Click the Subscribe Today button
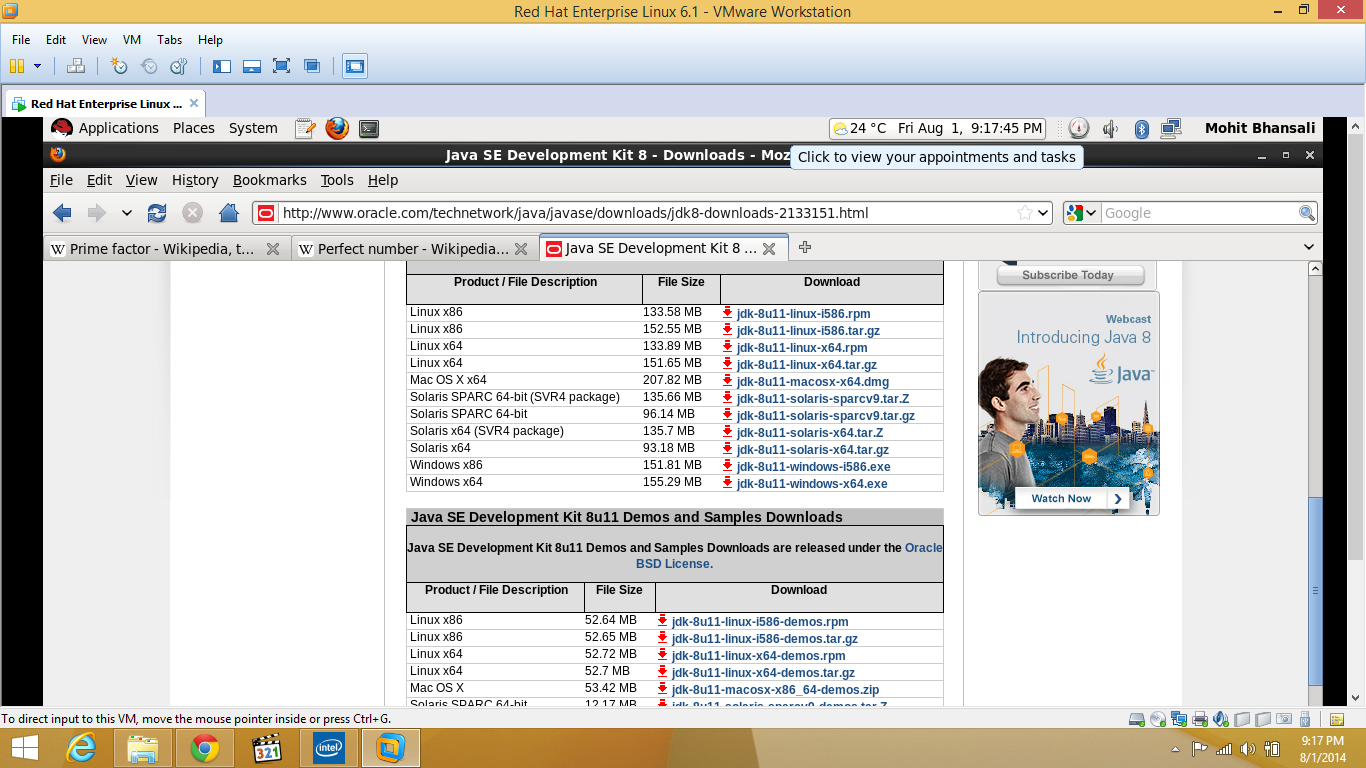The image size is (1366, 768). tap(1068, 275)
